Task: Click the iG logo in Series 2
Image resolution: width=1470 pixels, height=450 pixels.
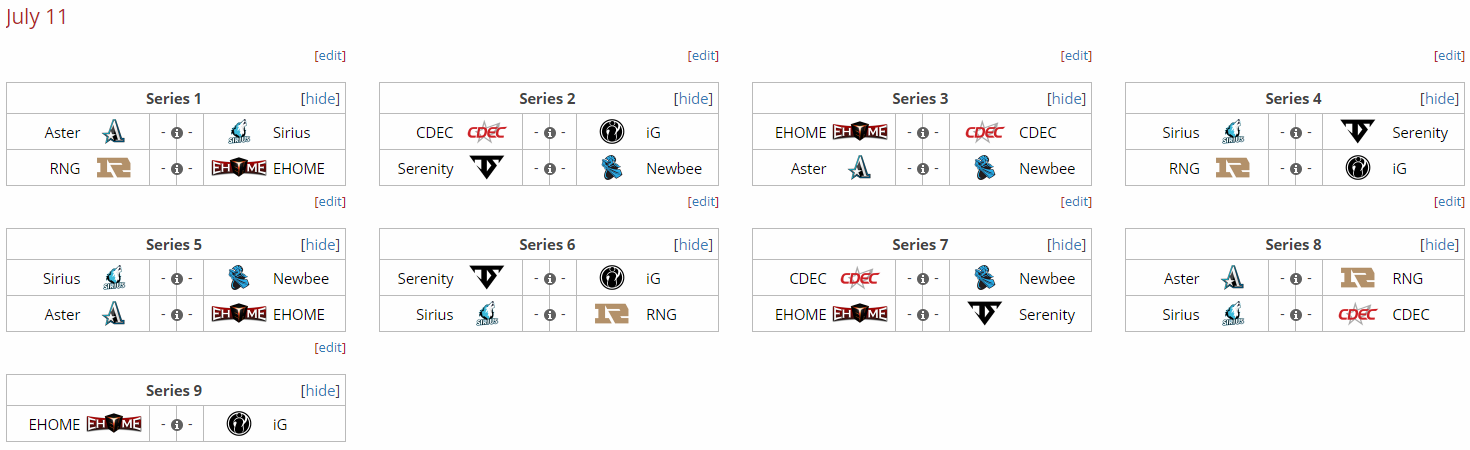Action: [612, 132]
